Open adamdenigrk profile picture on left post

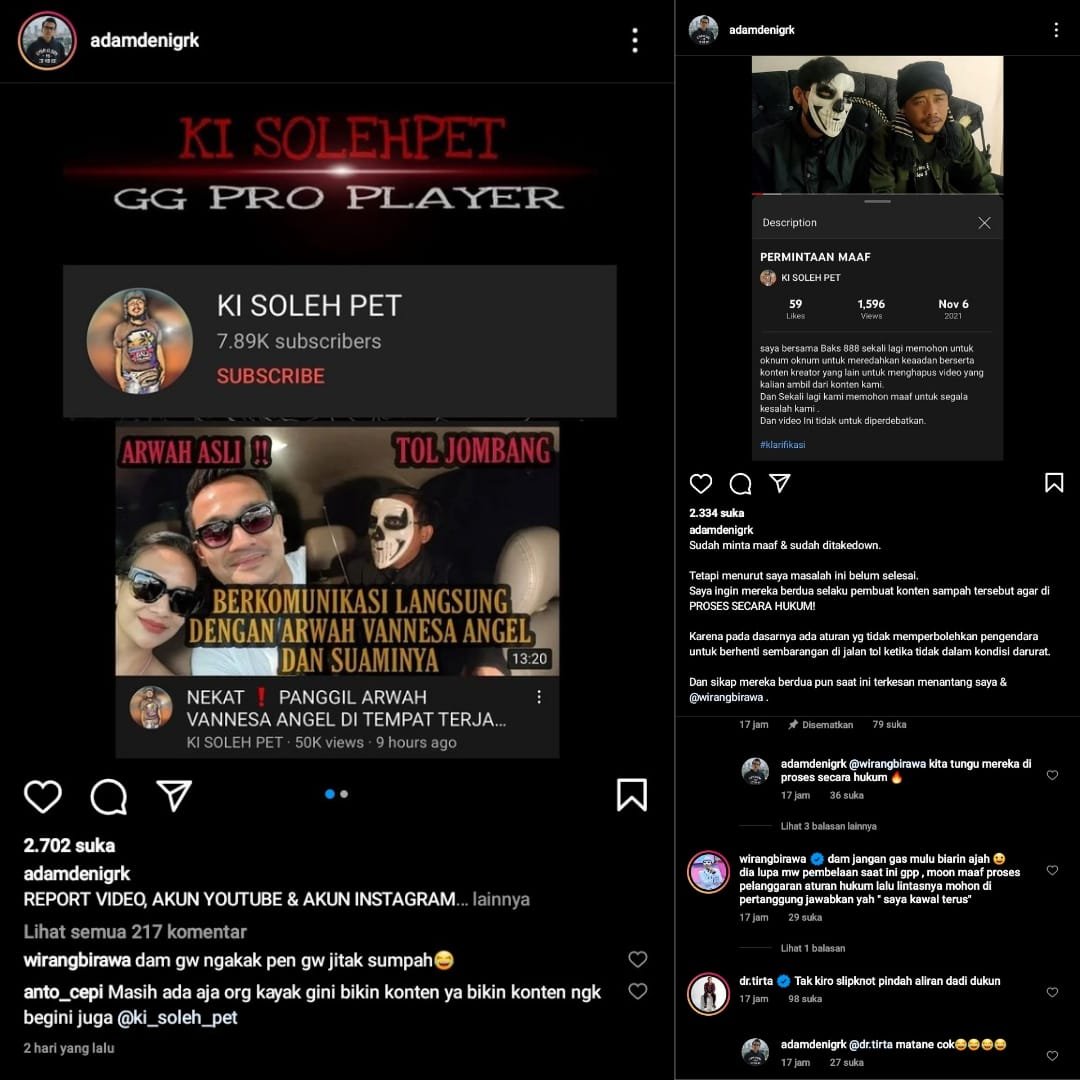coord(47,41)
